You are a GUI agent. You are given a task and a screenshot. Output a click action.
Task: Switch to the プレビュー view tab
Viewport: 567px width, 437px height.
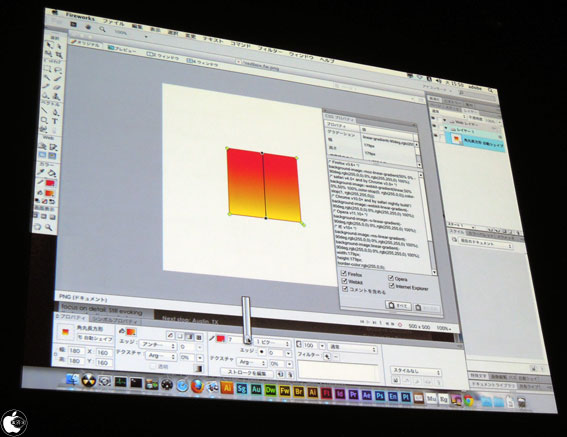click(122, 49)
